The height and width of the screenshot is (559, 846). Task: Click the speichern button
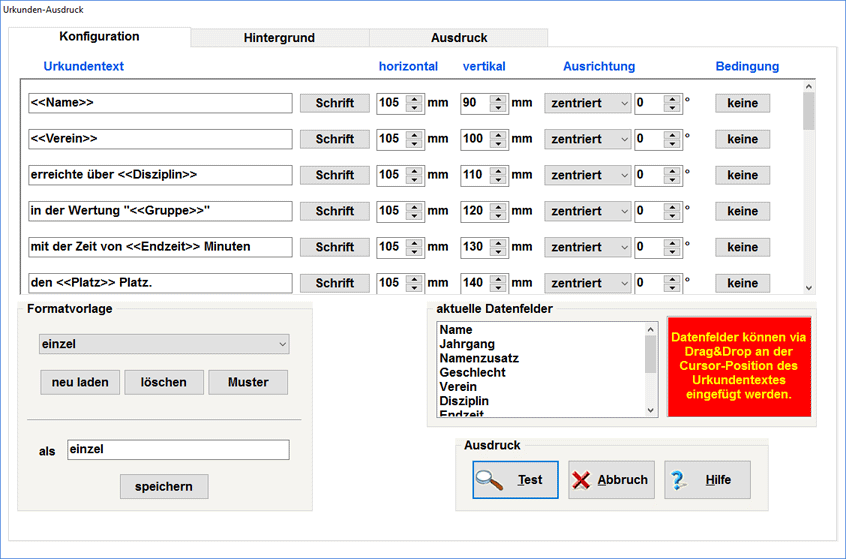(164, 486)
